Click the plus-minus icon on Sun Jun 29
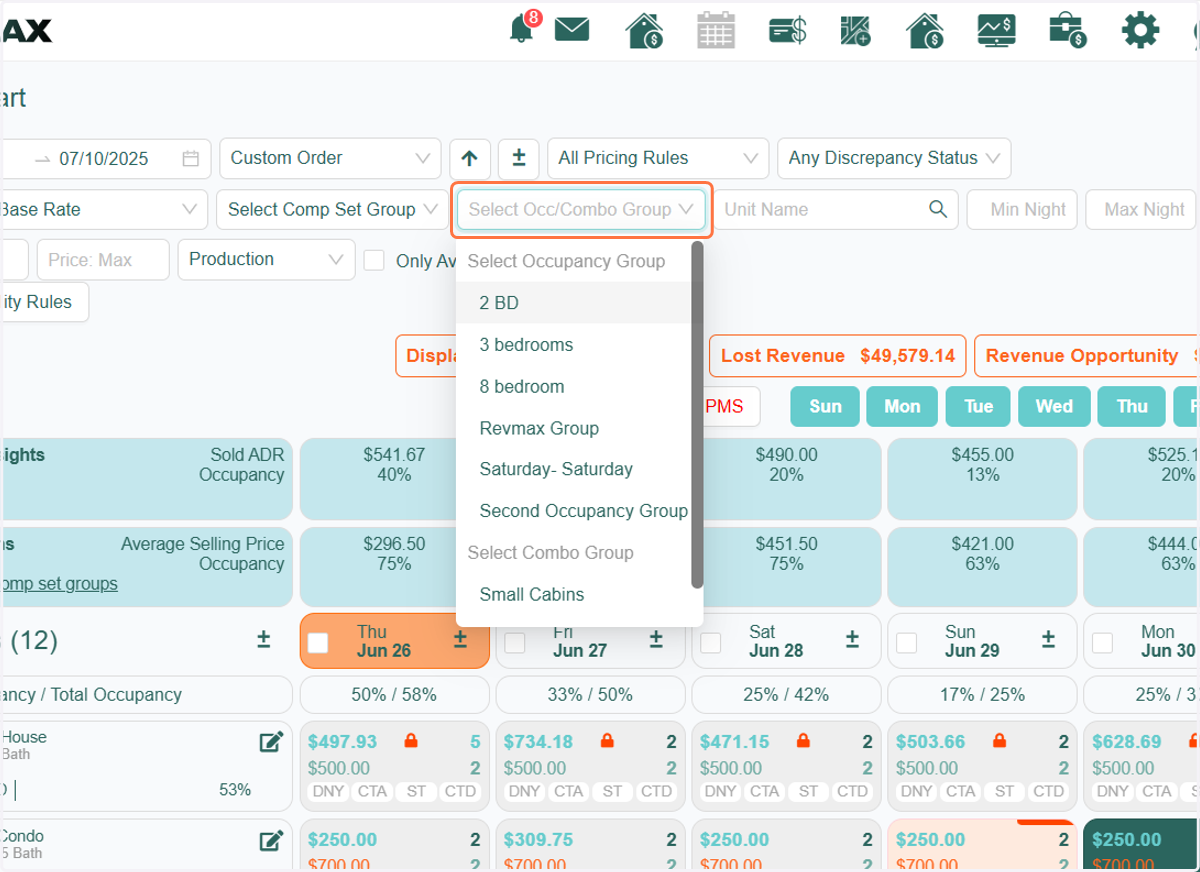 pos(1048,639)
